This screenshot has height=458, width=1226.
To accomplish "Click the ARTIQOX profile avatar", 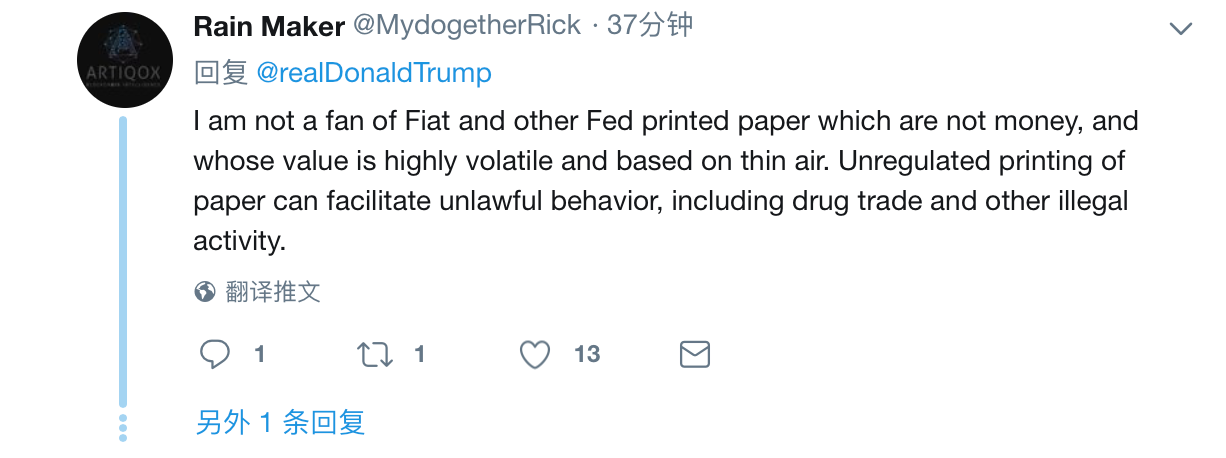I will click(123, 61).
